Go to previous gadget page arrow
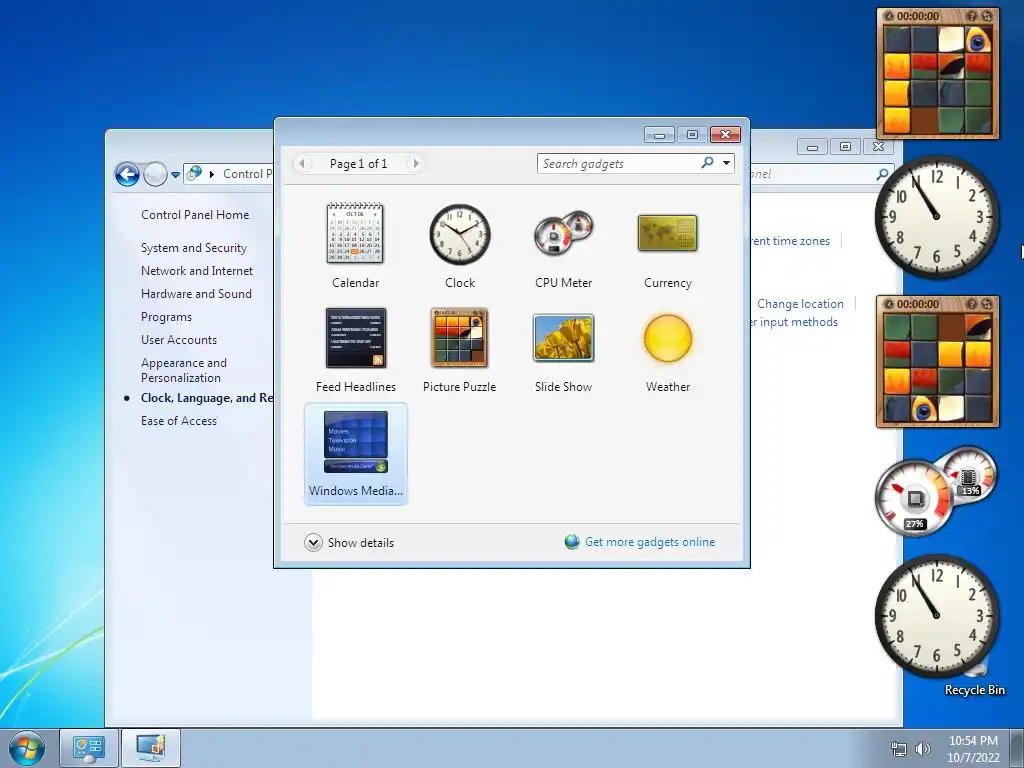Viewport: 1024px width, 768px height. coord(302,163)
